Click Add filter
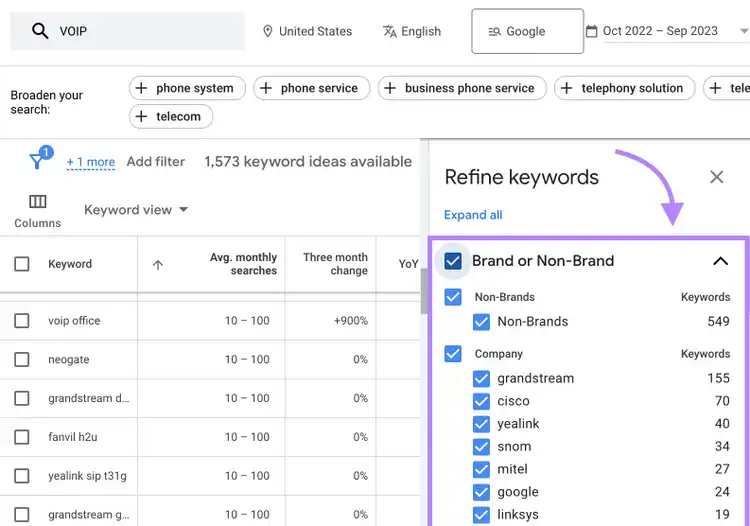 [155, 162]
